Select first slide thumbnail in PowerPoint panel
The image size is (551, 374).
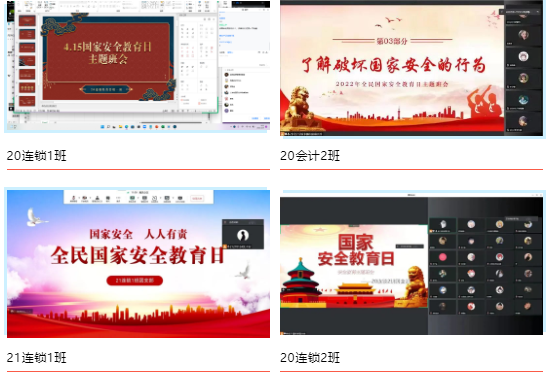(x=27, y=21)
